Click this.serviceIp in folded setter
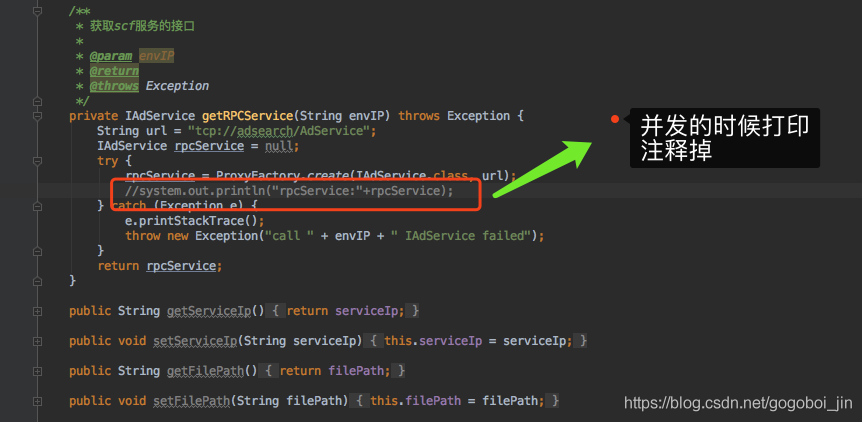Viewport: 862px width, 422px height. 433,341
